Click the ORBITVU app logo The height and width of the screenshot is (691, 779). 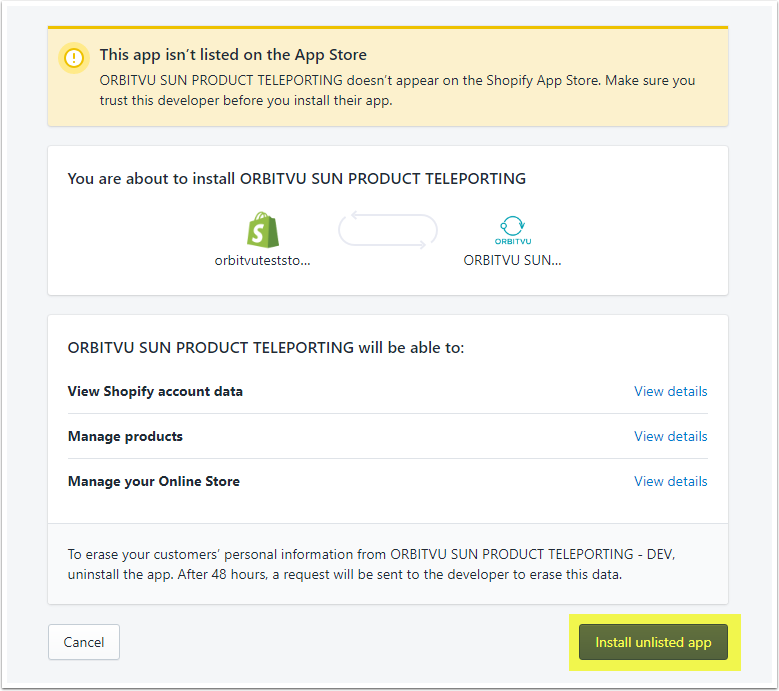point(513,230)
